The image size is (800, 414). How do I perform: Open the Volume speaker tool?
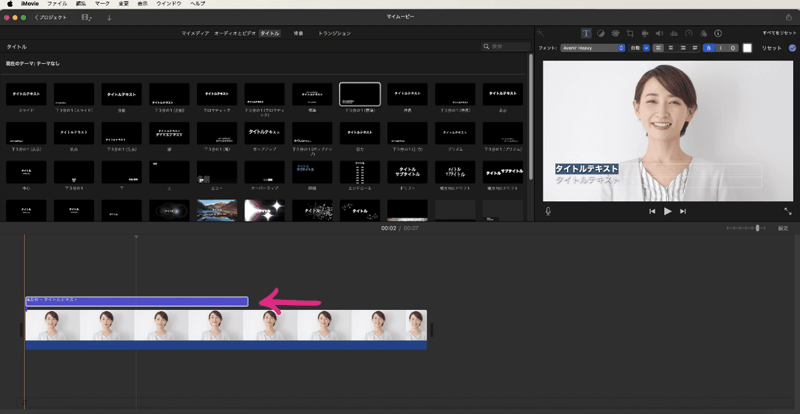click(660, 33)
